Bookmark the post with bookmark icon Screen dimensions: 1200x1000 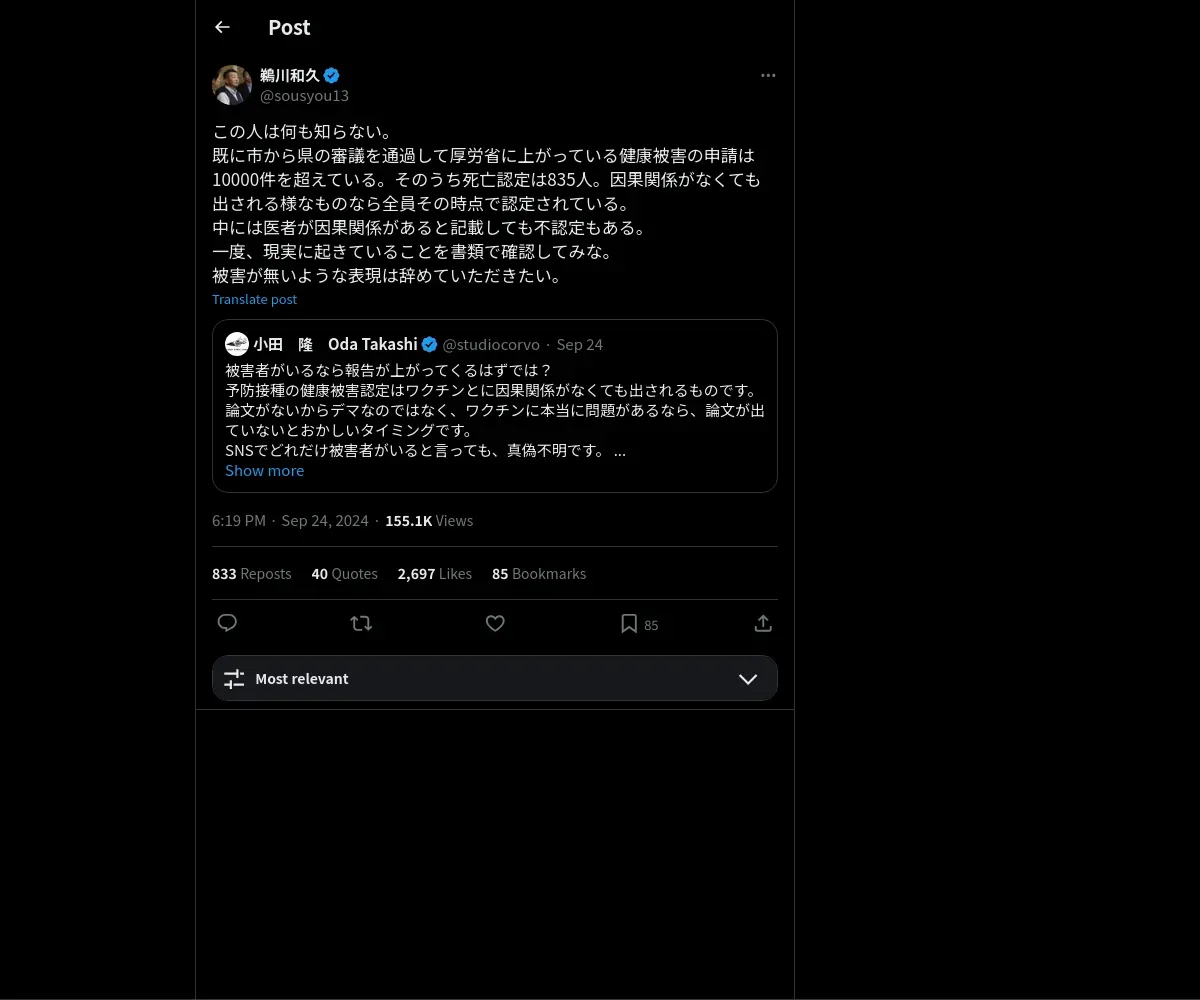tap(629, 623)
